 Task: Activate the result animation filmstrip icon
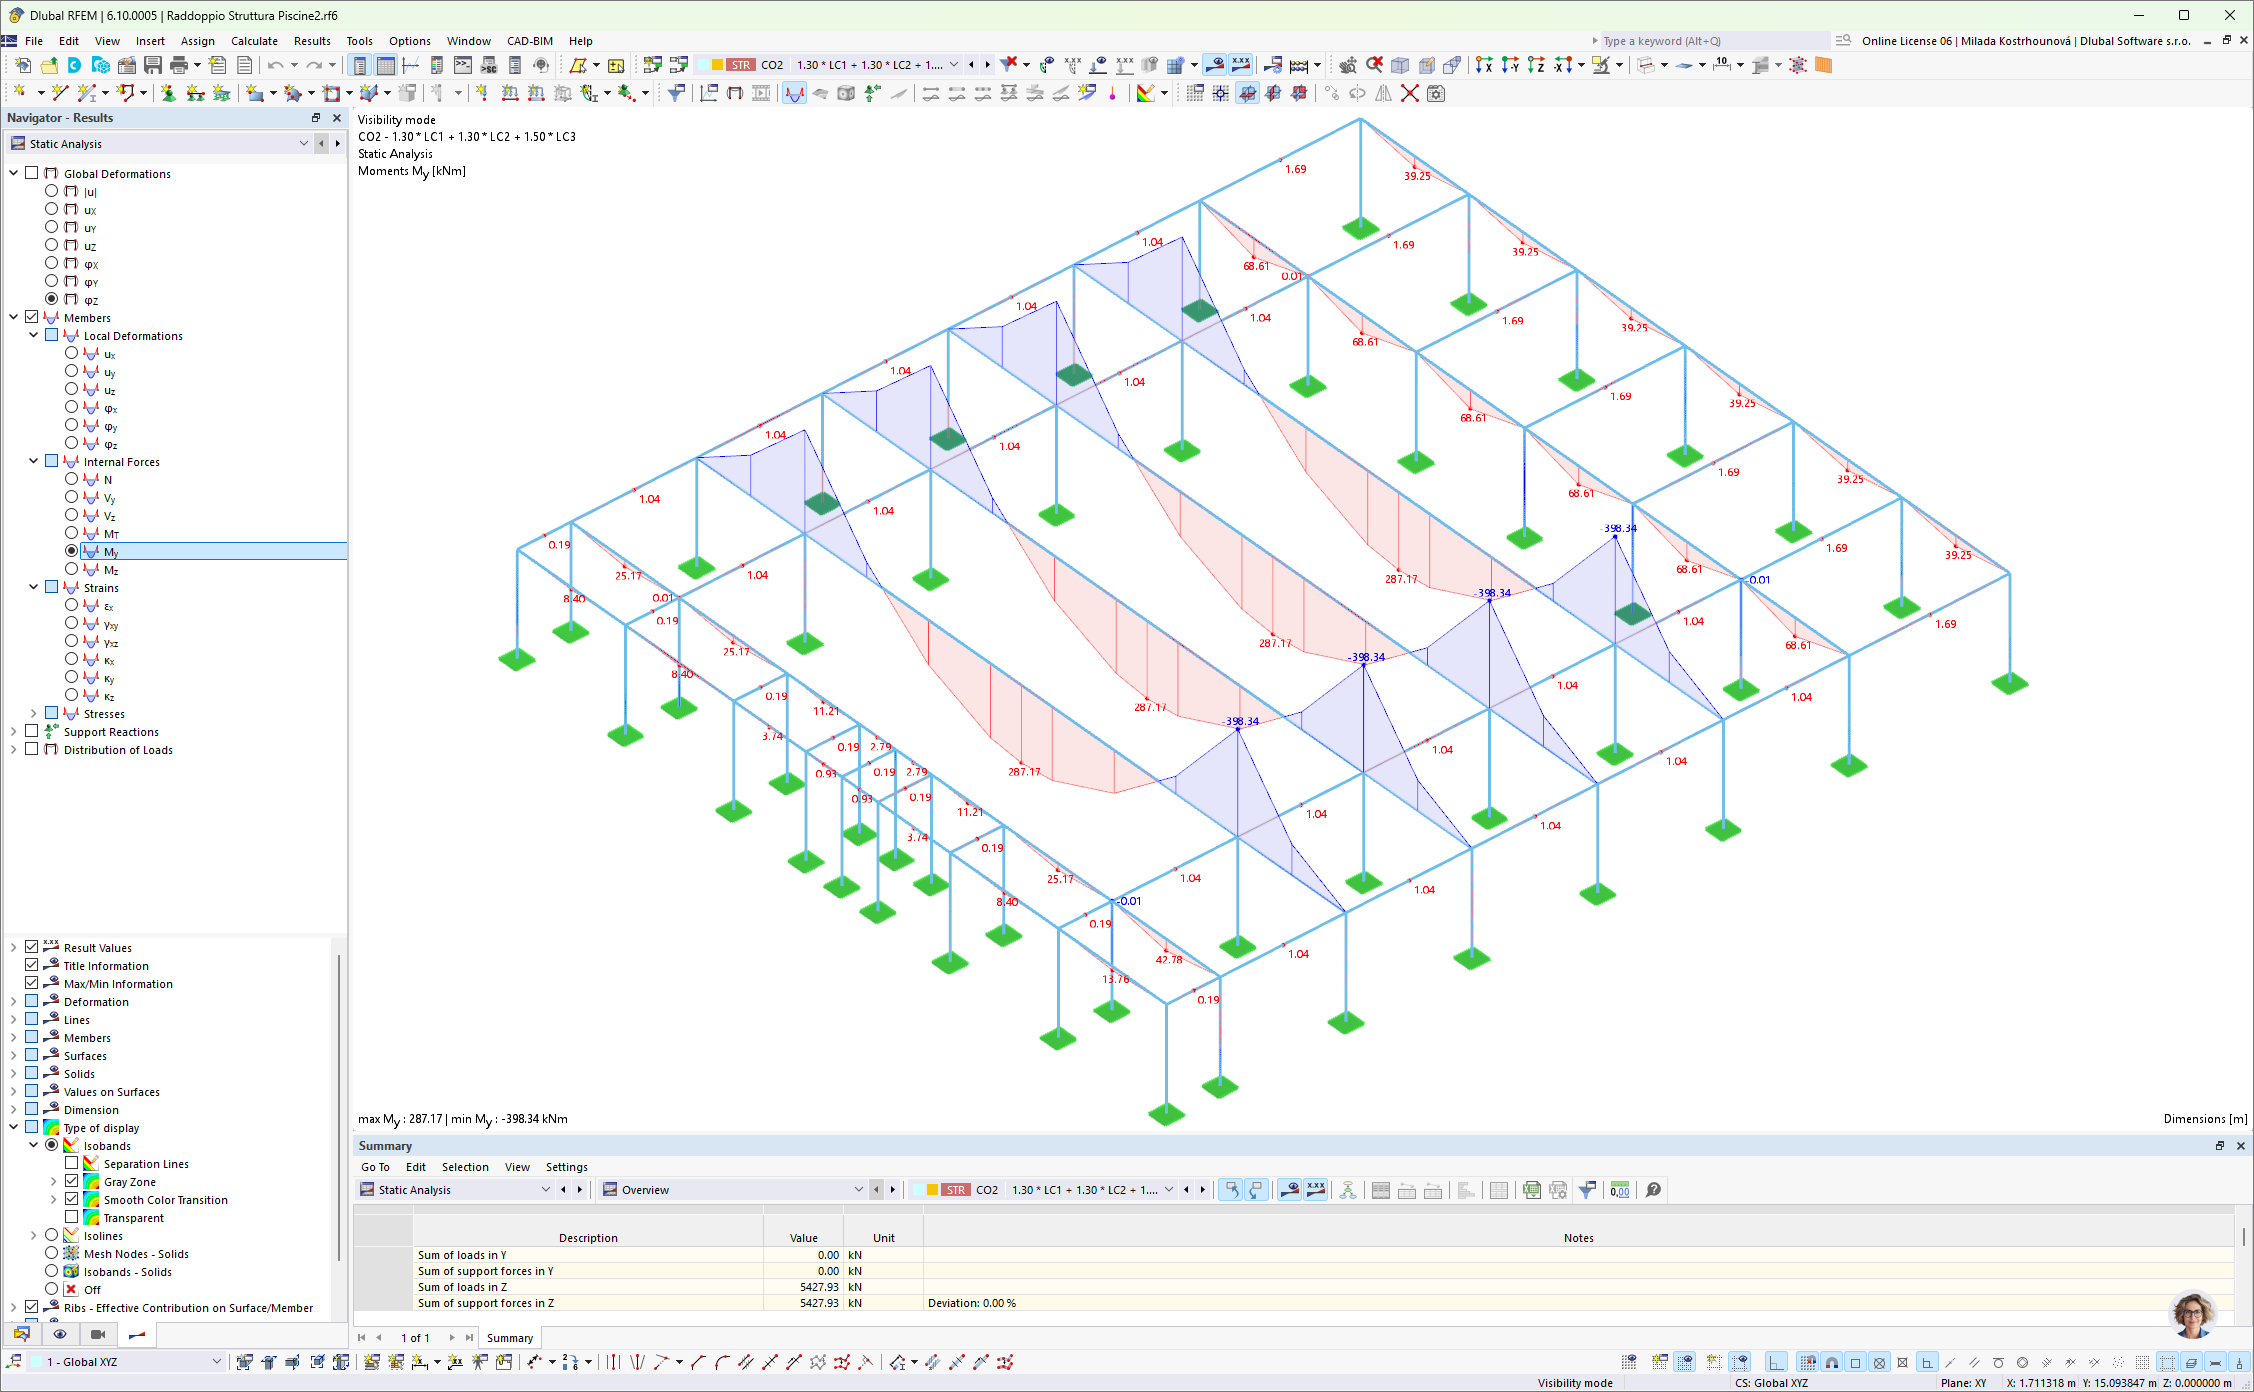[761, 93]
